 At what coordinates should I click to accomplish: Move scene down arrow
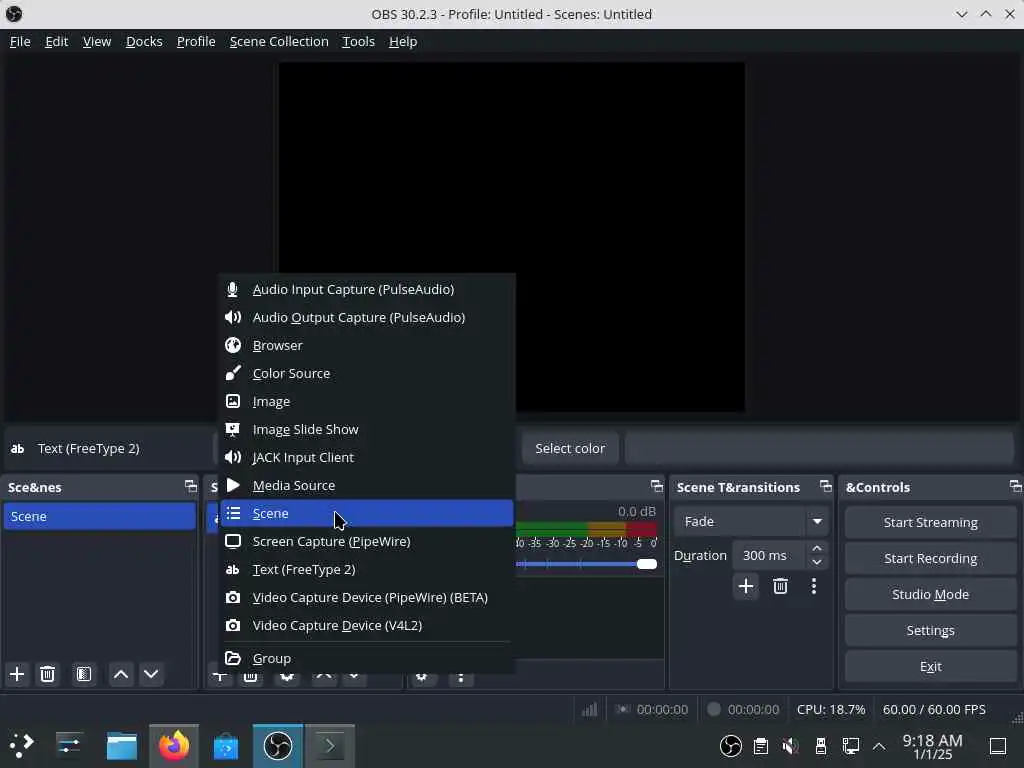[151, 674]
